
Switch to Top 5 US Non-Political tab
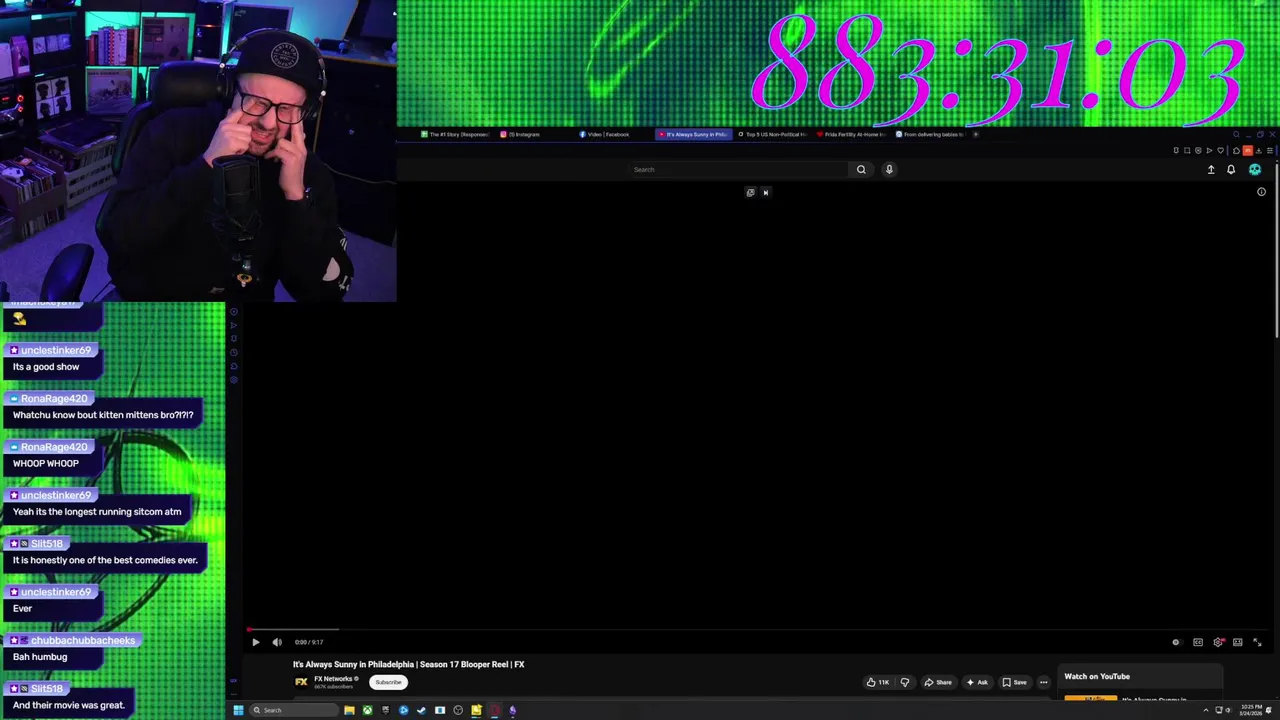(772, 134)
